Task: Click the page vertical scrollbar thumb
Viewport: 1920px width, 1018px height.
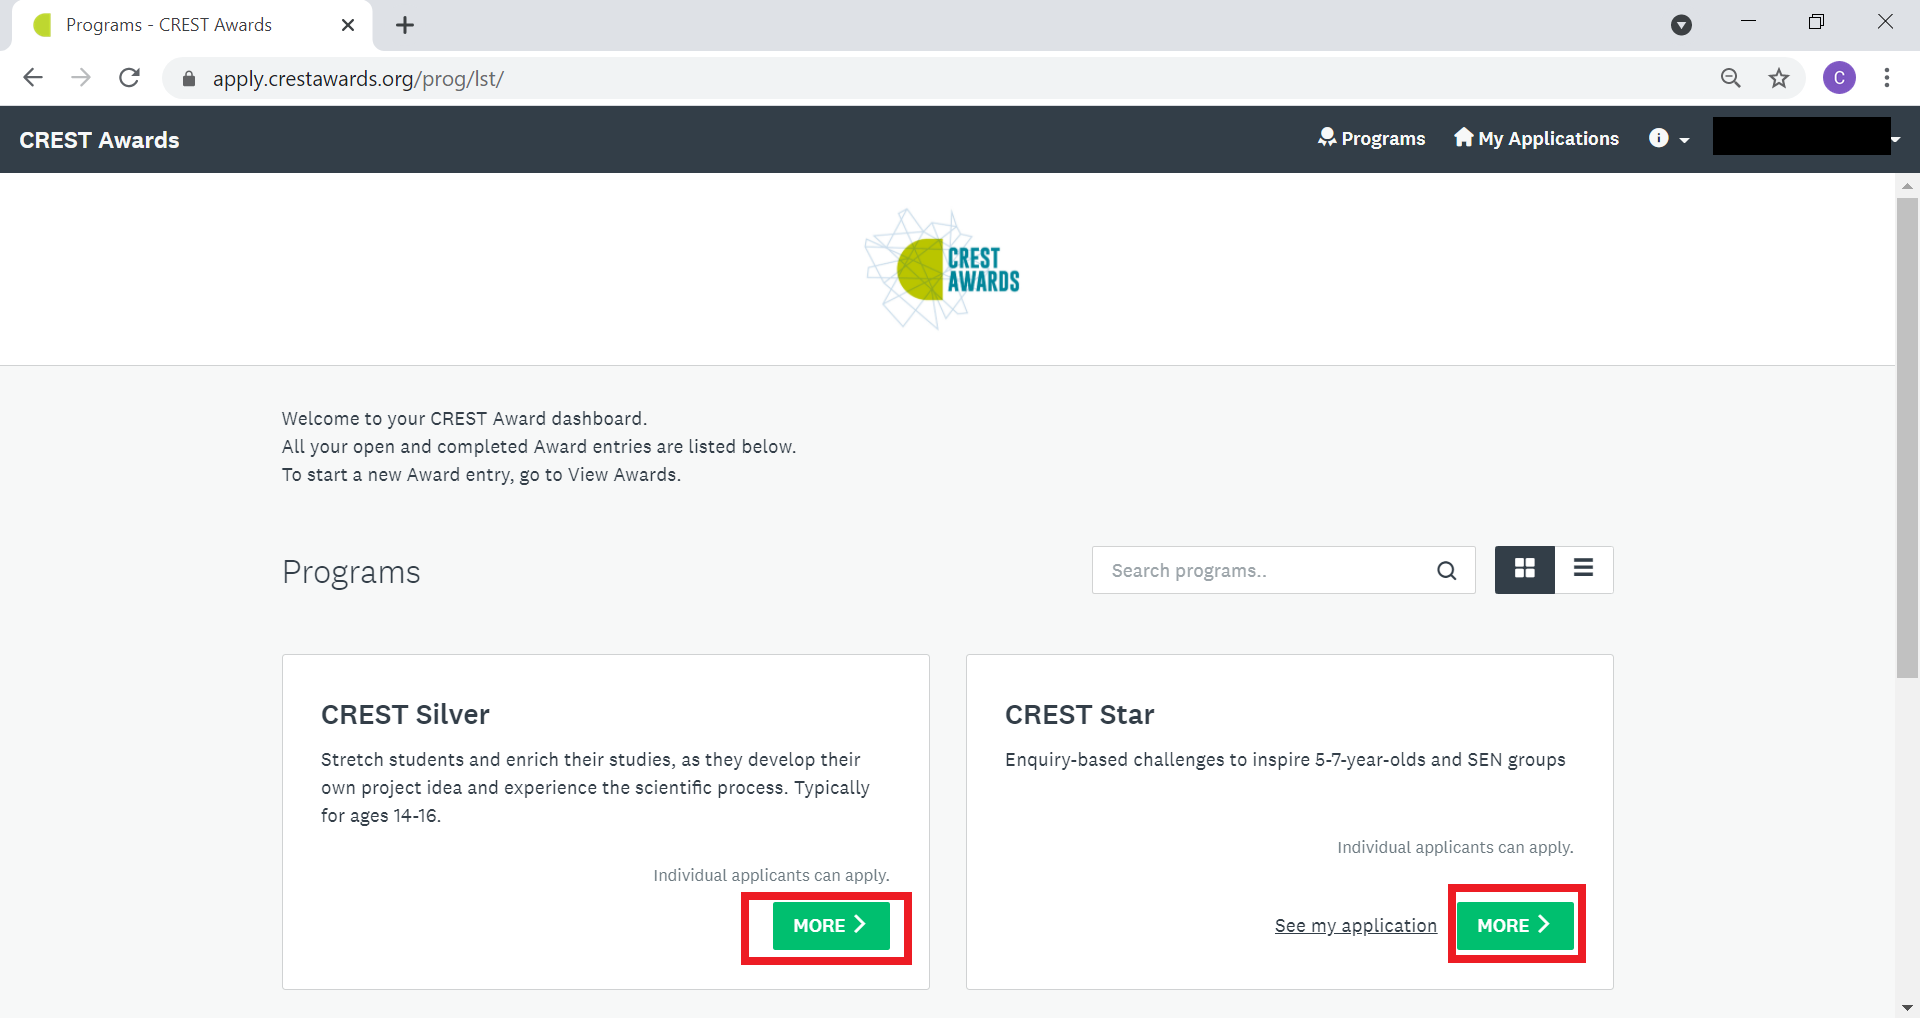Action: tap(1907, 438)
